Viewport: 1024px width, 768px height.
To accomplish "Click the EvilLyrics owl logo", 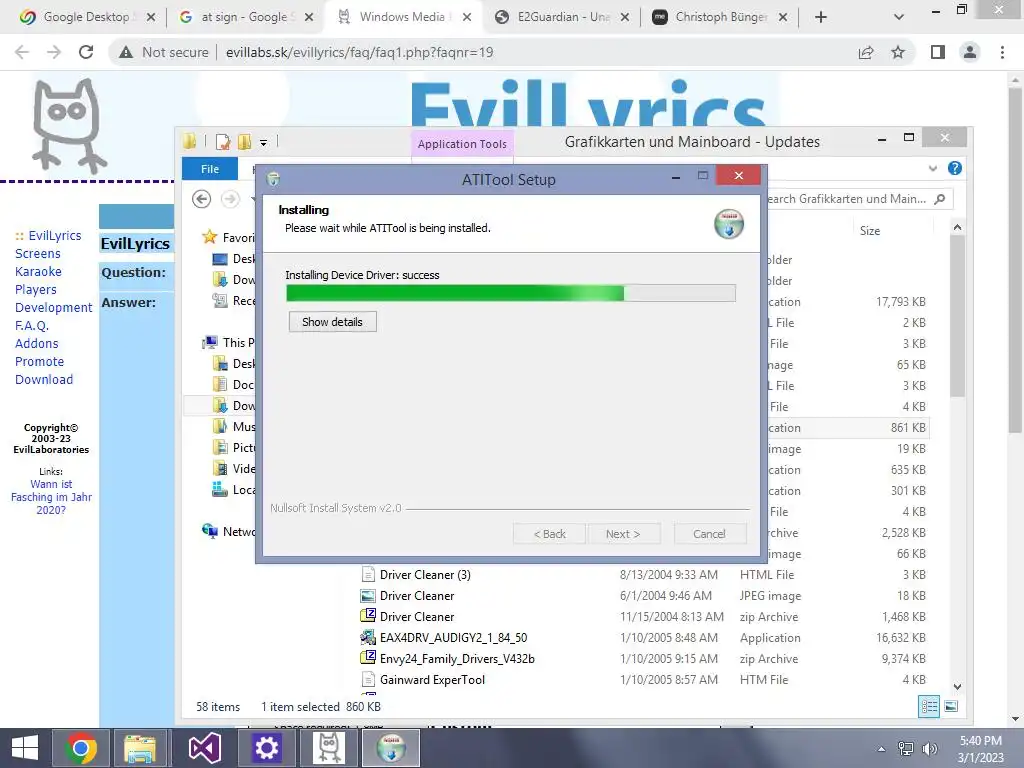I will click(x=69, y=126).
